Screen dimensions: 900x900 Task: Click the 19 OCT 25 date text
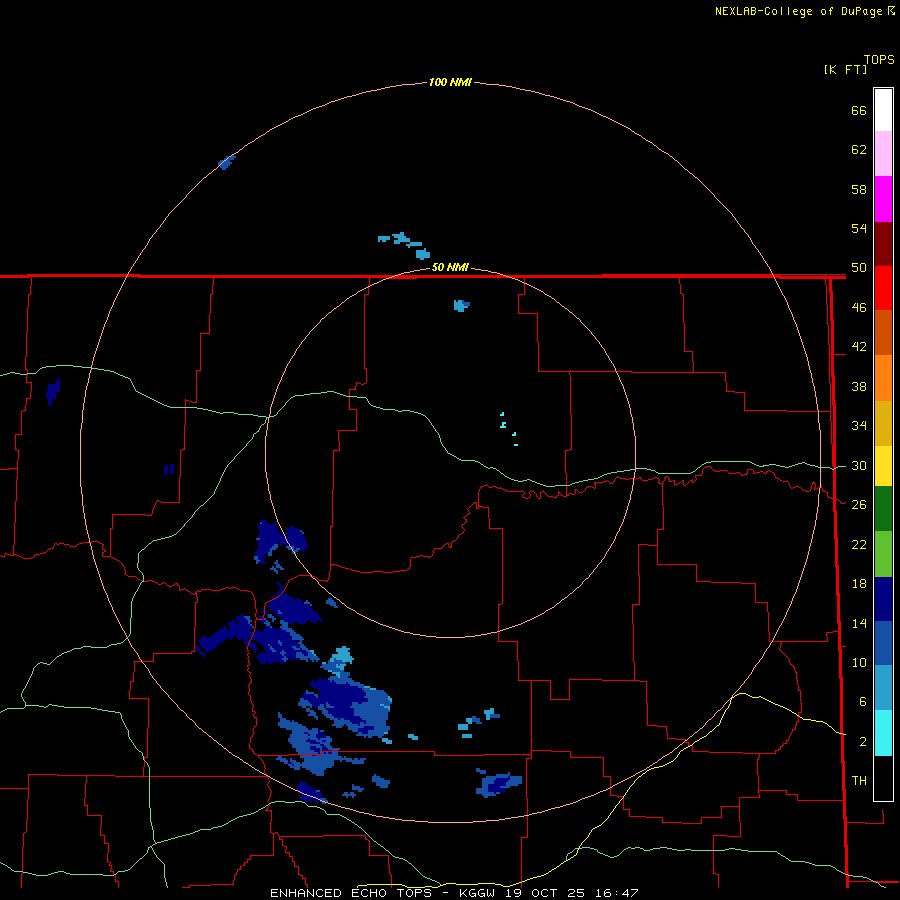[x=545, y=893]
